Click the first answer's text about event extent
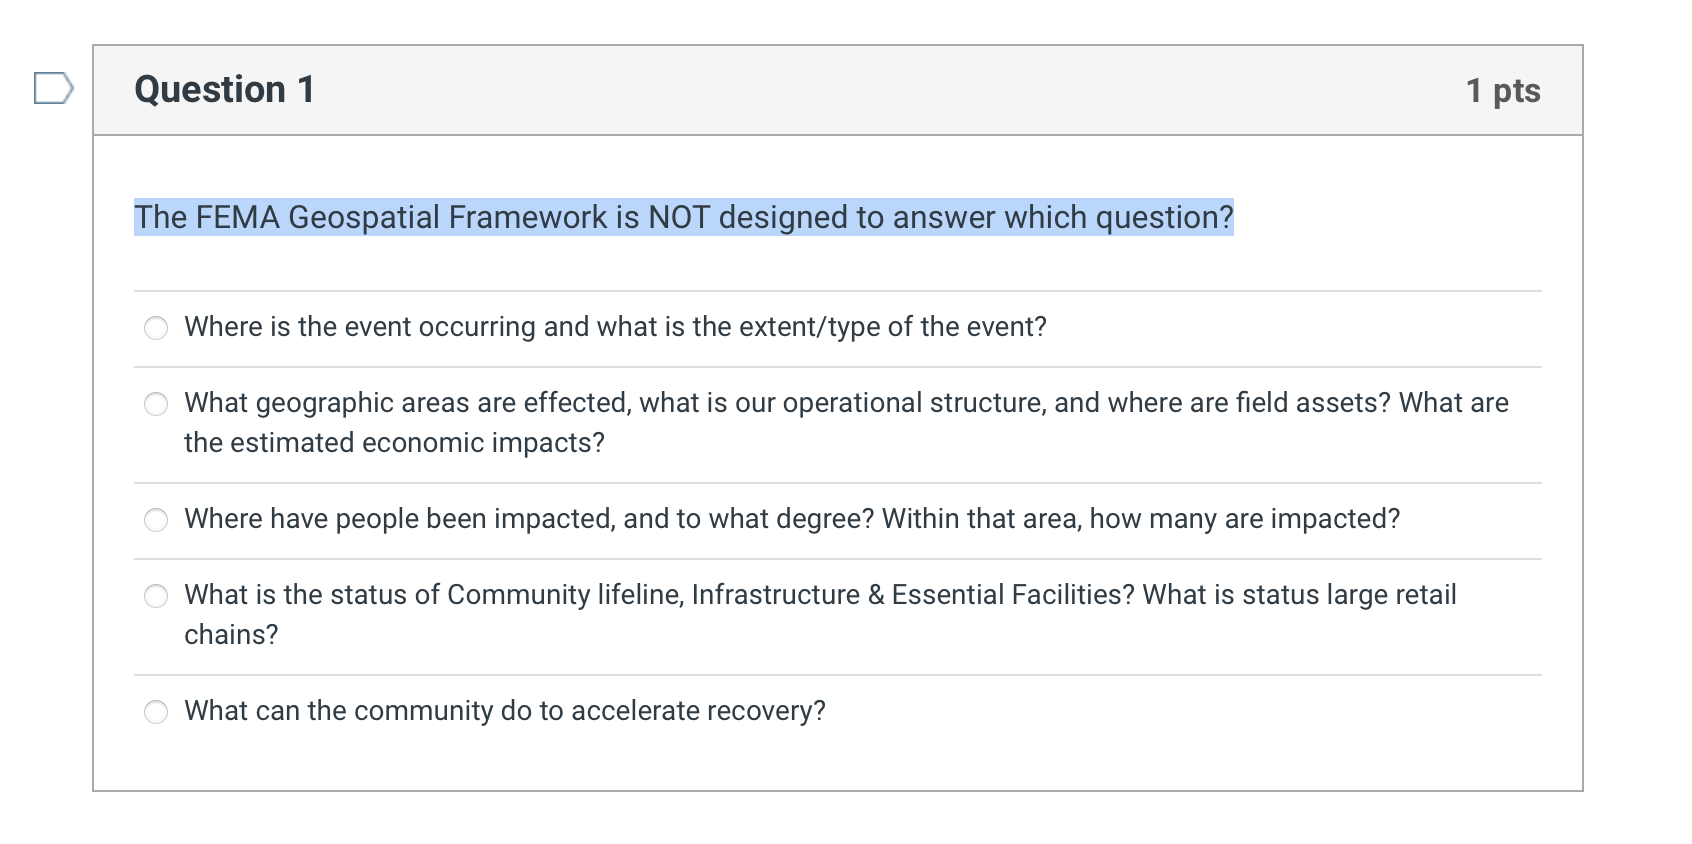Screen dimensions: 1692x844 tap(614, 327)
